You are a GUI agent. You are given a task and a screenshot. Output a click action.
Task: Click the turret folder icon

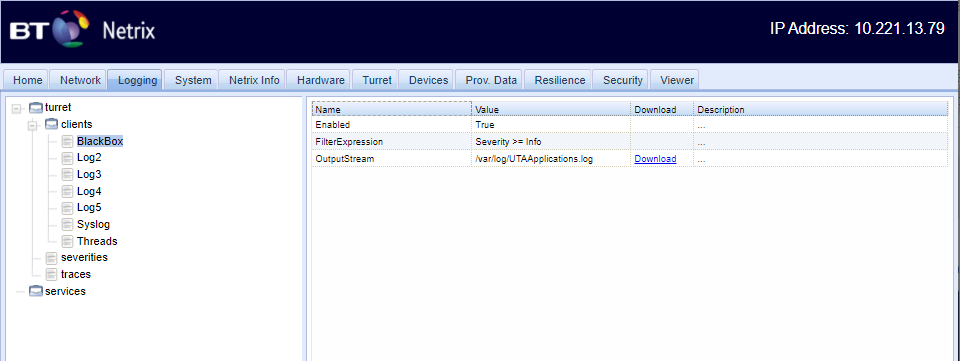tap(37, 108)
